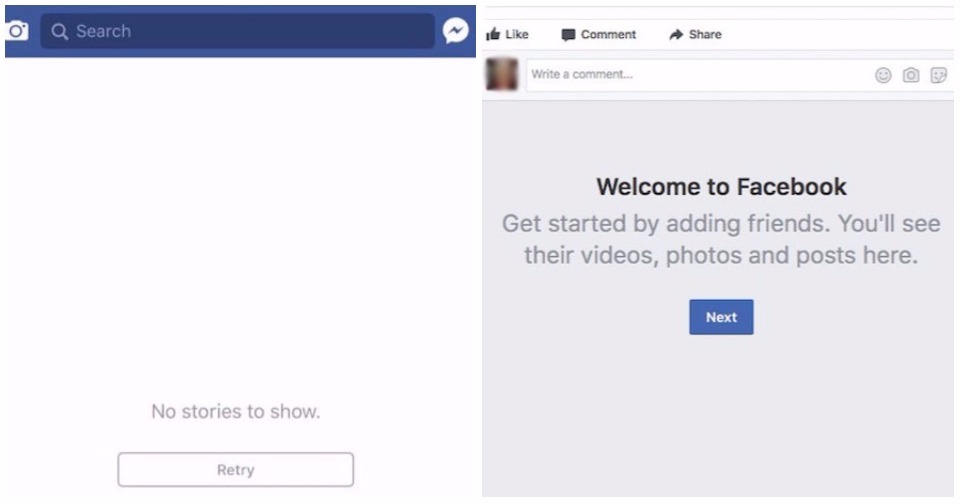Viewport: 960px width, 504px height.
Task: Open Messenger from the header icon
Action: coord(456,31)
